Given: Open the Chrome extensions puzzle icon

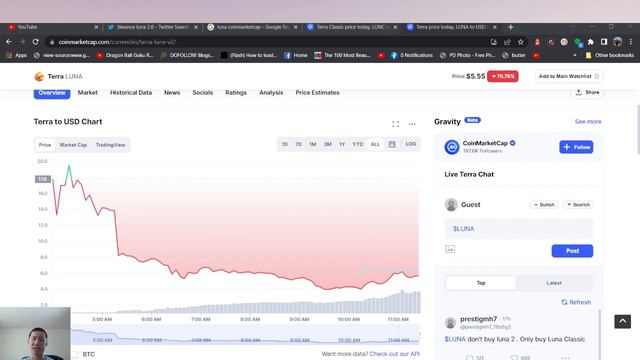Looking at the screenshot, I should click(x=590, y=42).
